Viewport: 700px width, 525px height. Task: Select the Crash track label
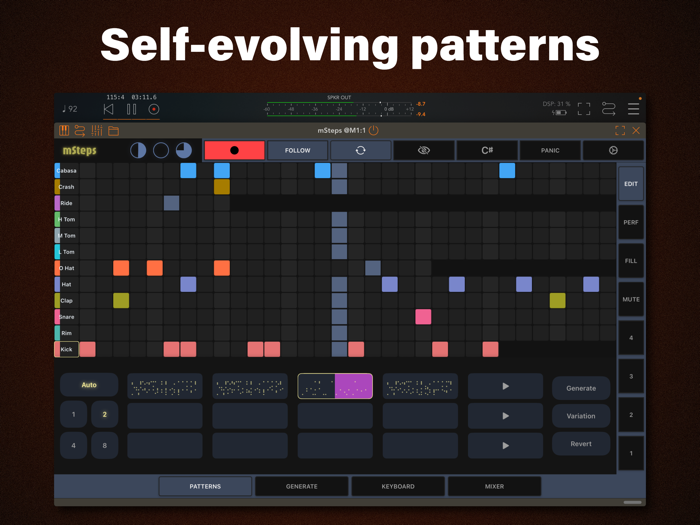point(66,187)
